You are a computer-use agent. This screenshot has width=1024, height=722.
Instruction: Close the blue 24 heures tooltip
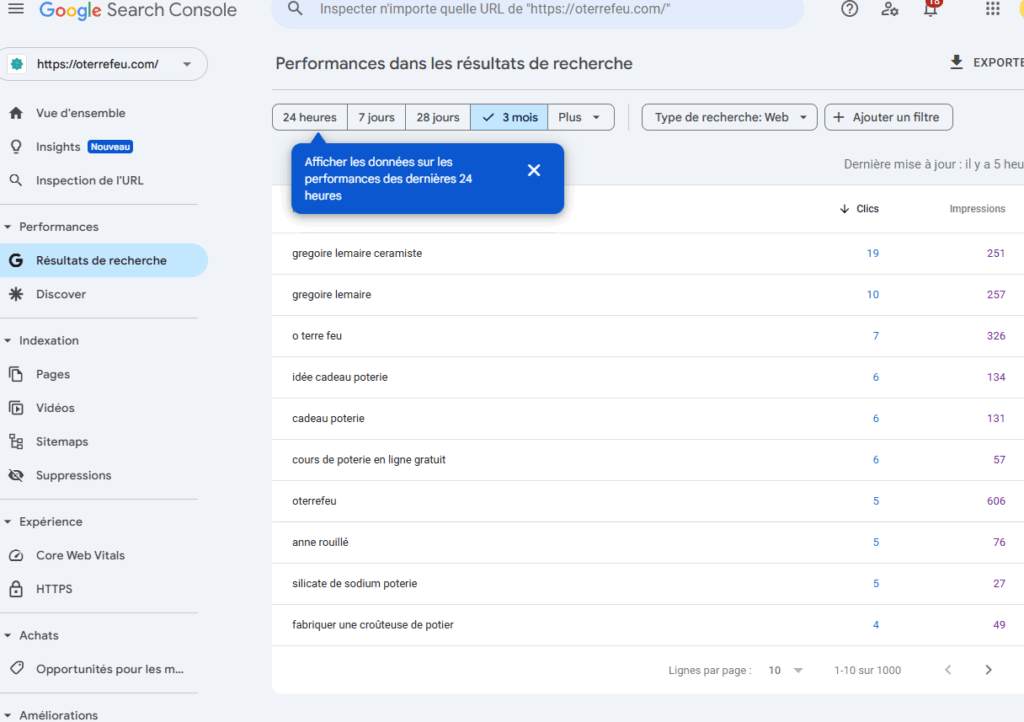pos(534,170)
